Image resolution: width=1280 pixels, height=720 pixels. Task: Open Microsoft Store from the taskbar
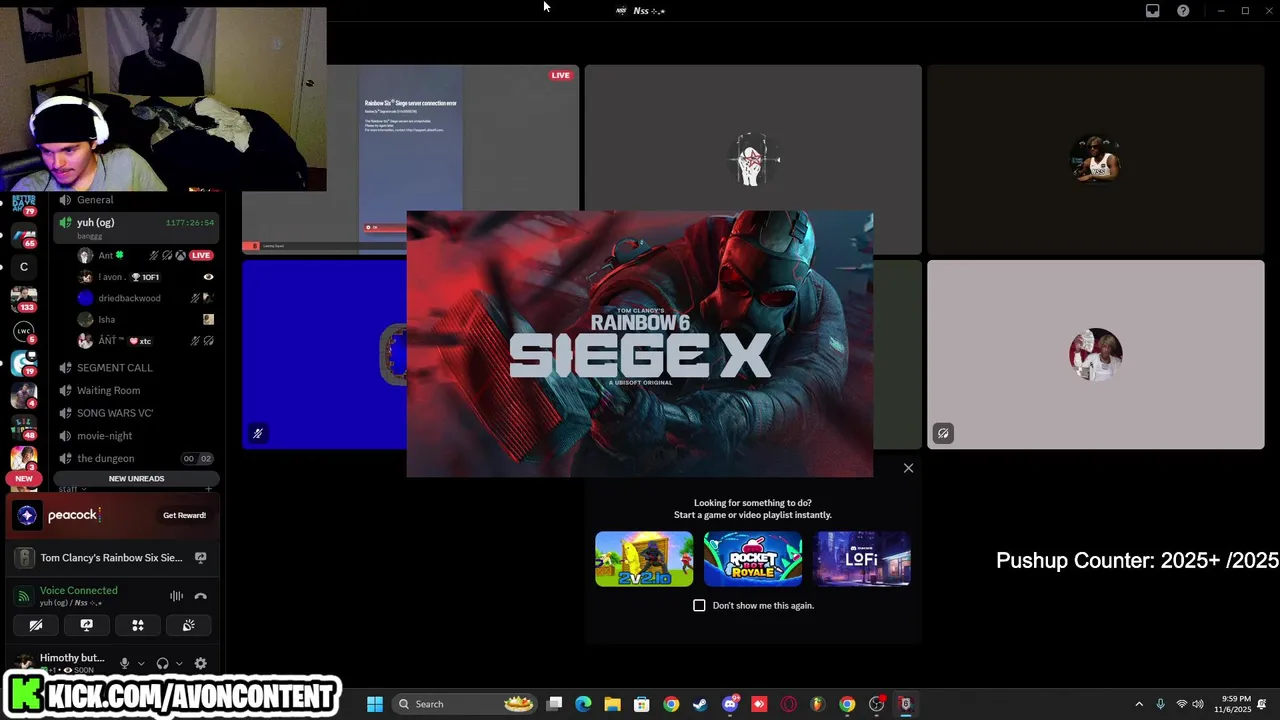(642, 704)
